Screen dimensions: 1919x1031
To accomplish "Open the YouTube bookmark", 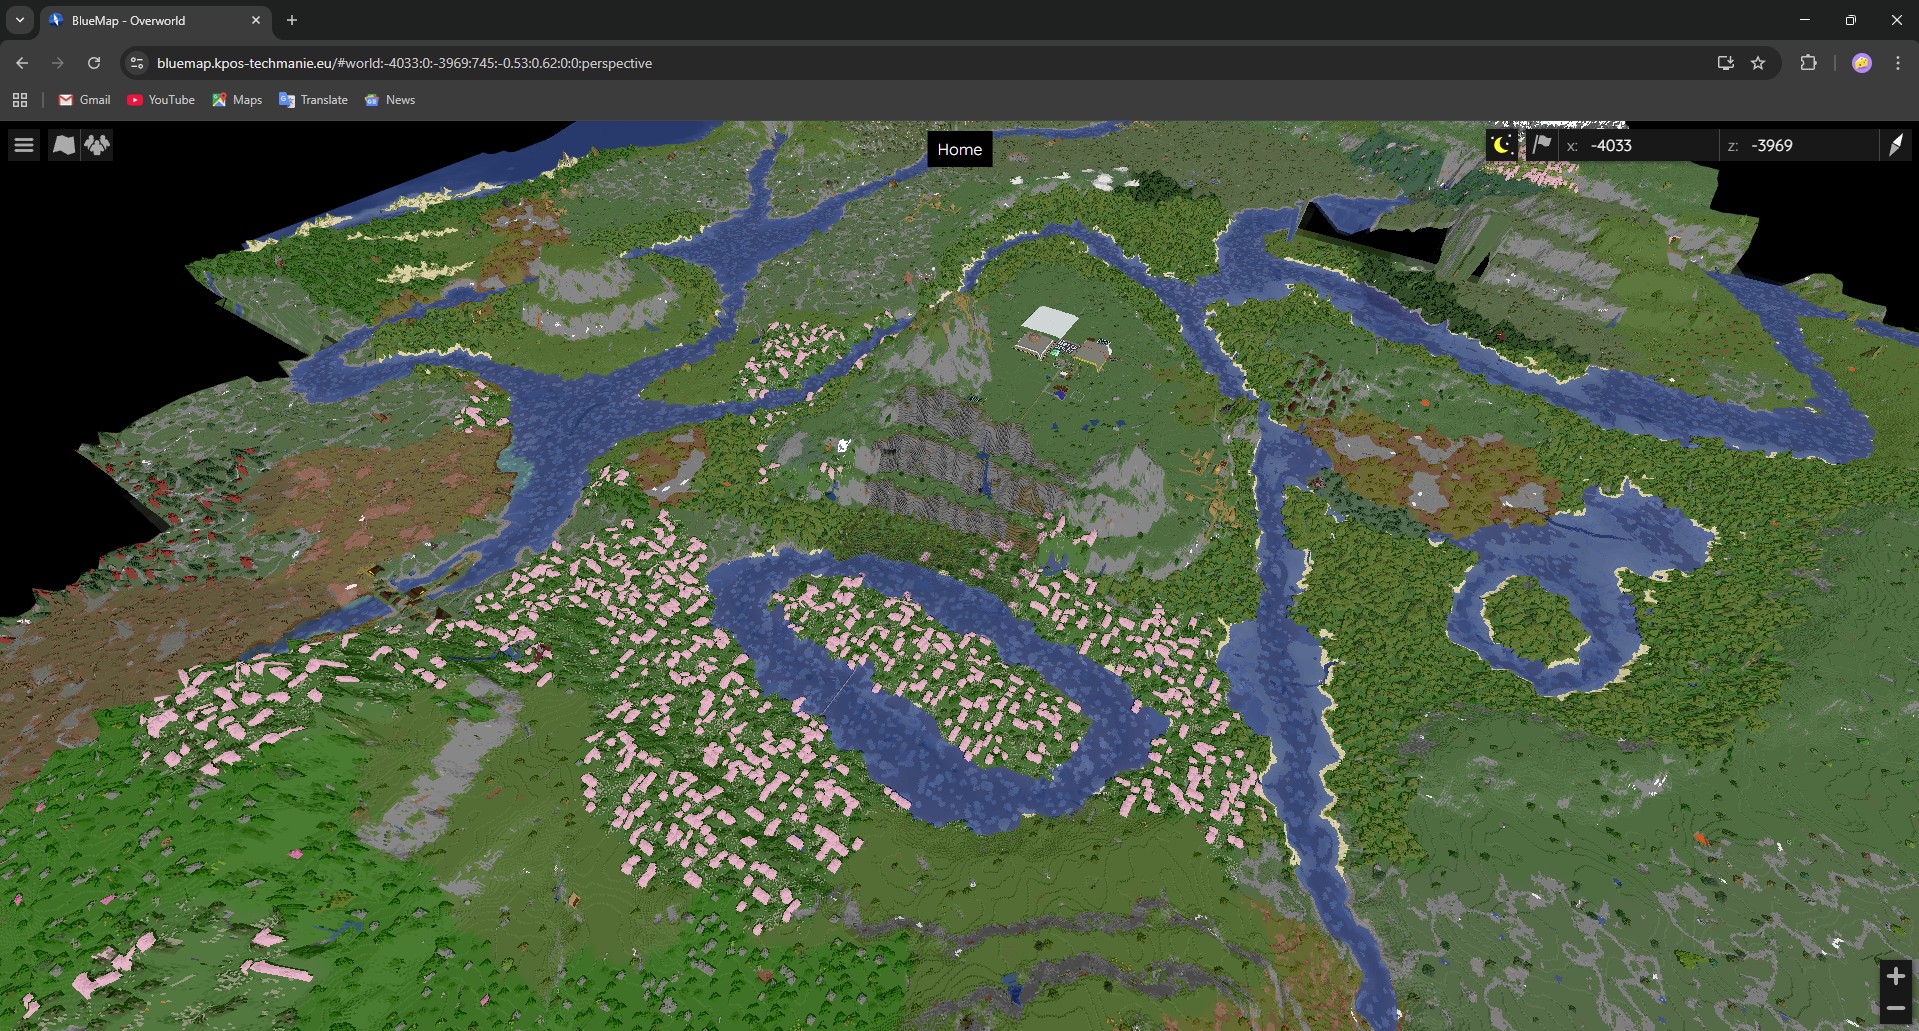I will pos(161,100).
